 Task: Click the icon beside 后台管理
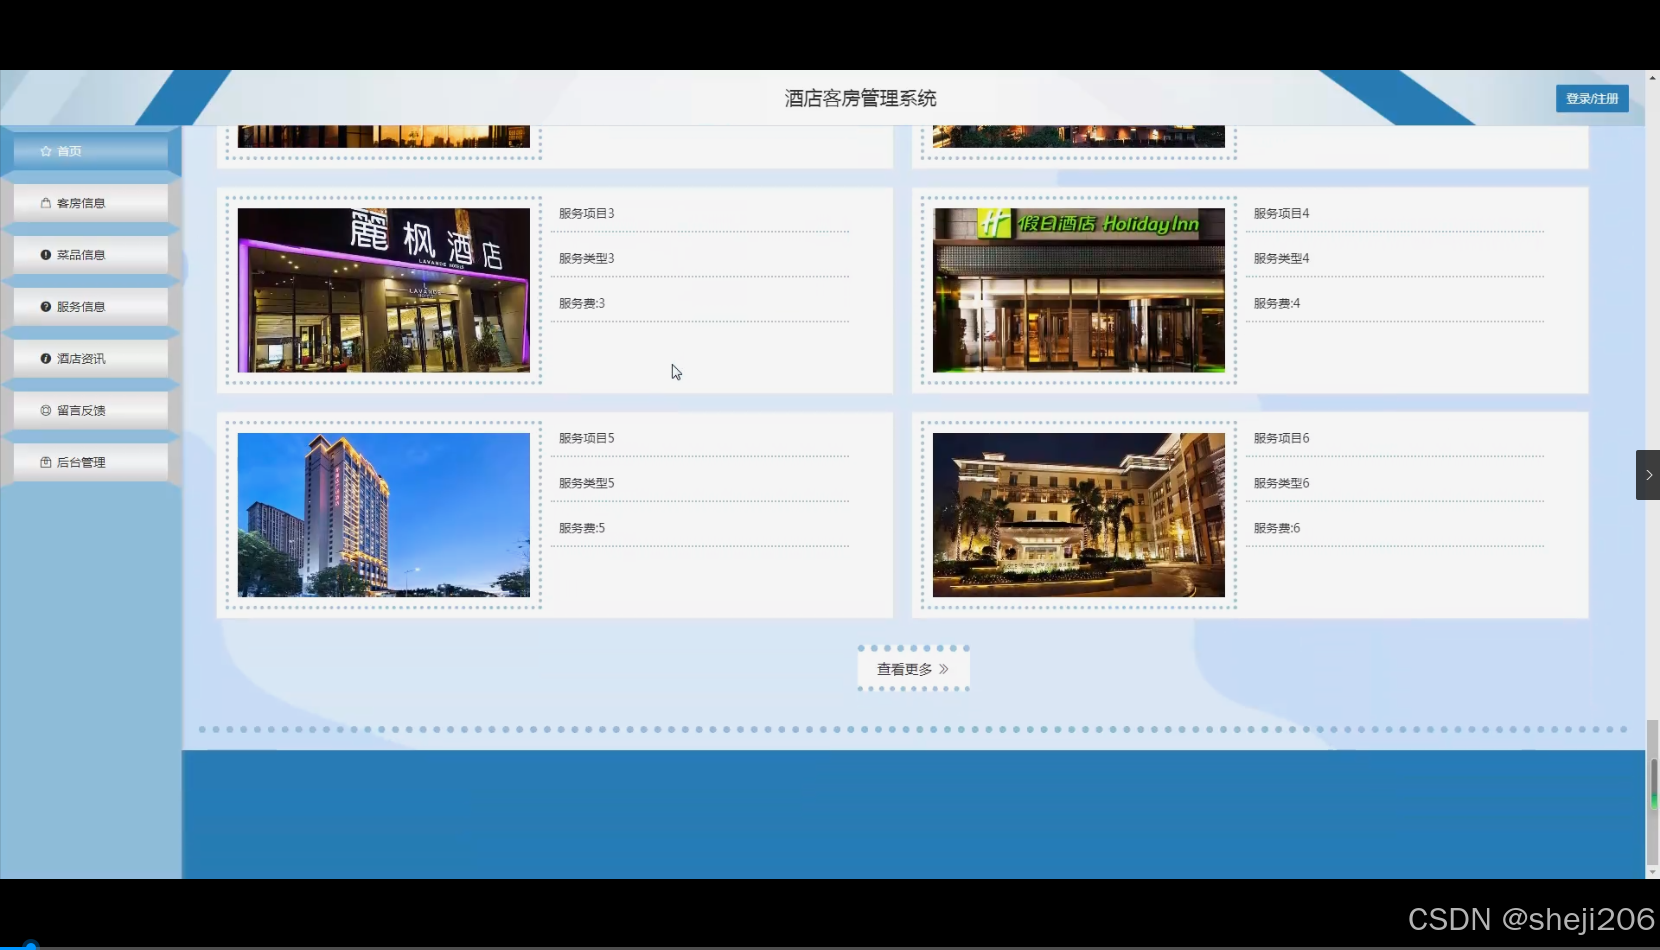click(x=46, y=463)
